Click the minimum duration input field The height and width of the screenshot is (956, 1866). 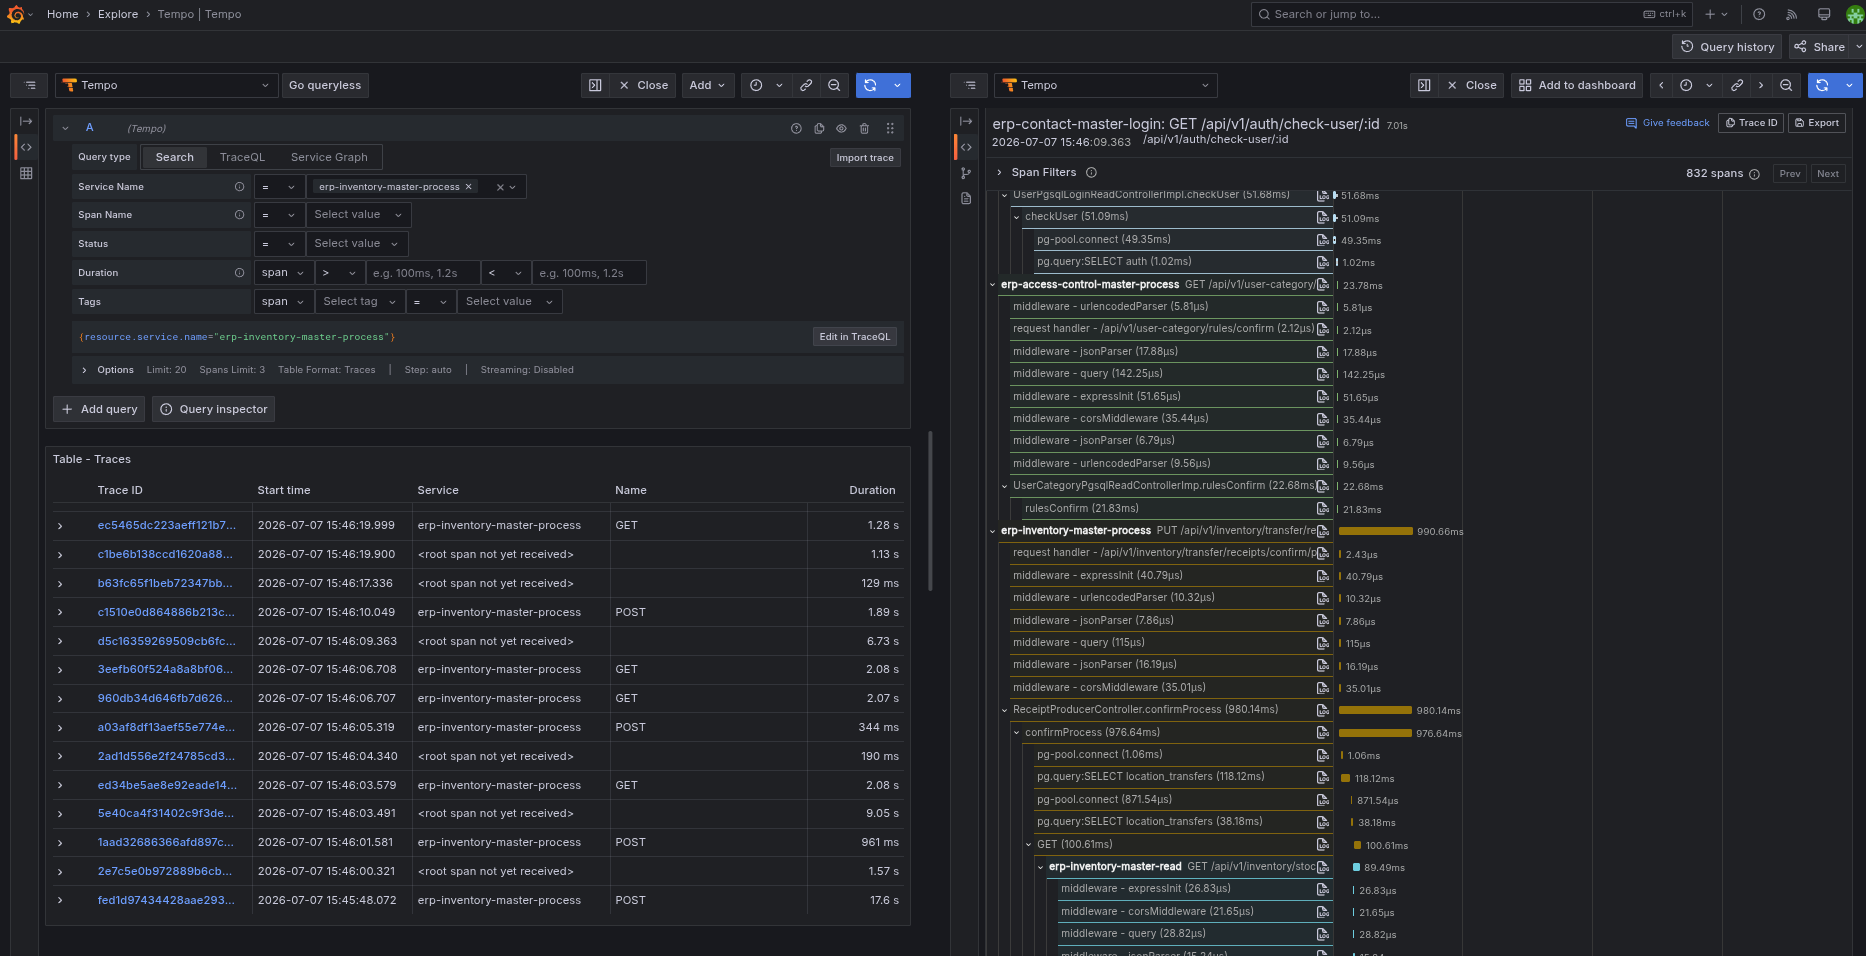coord(422,273)
